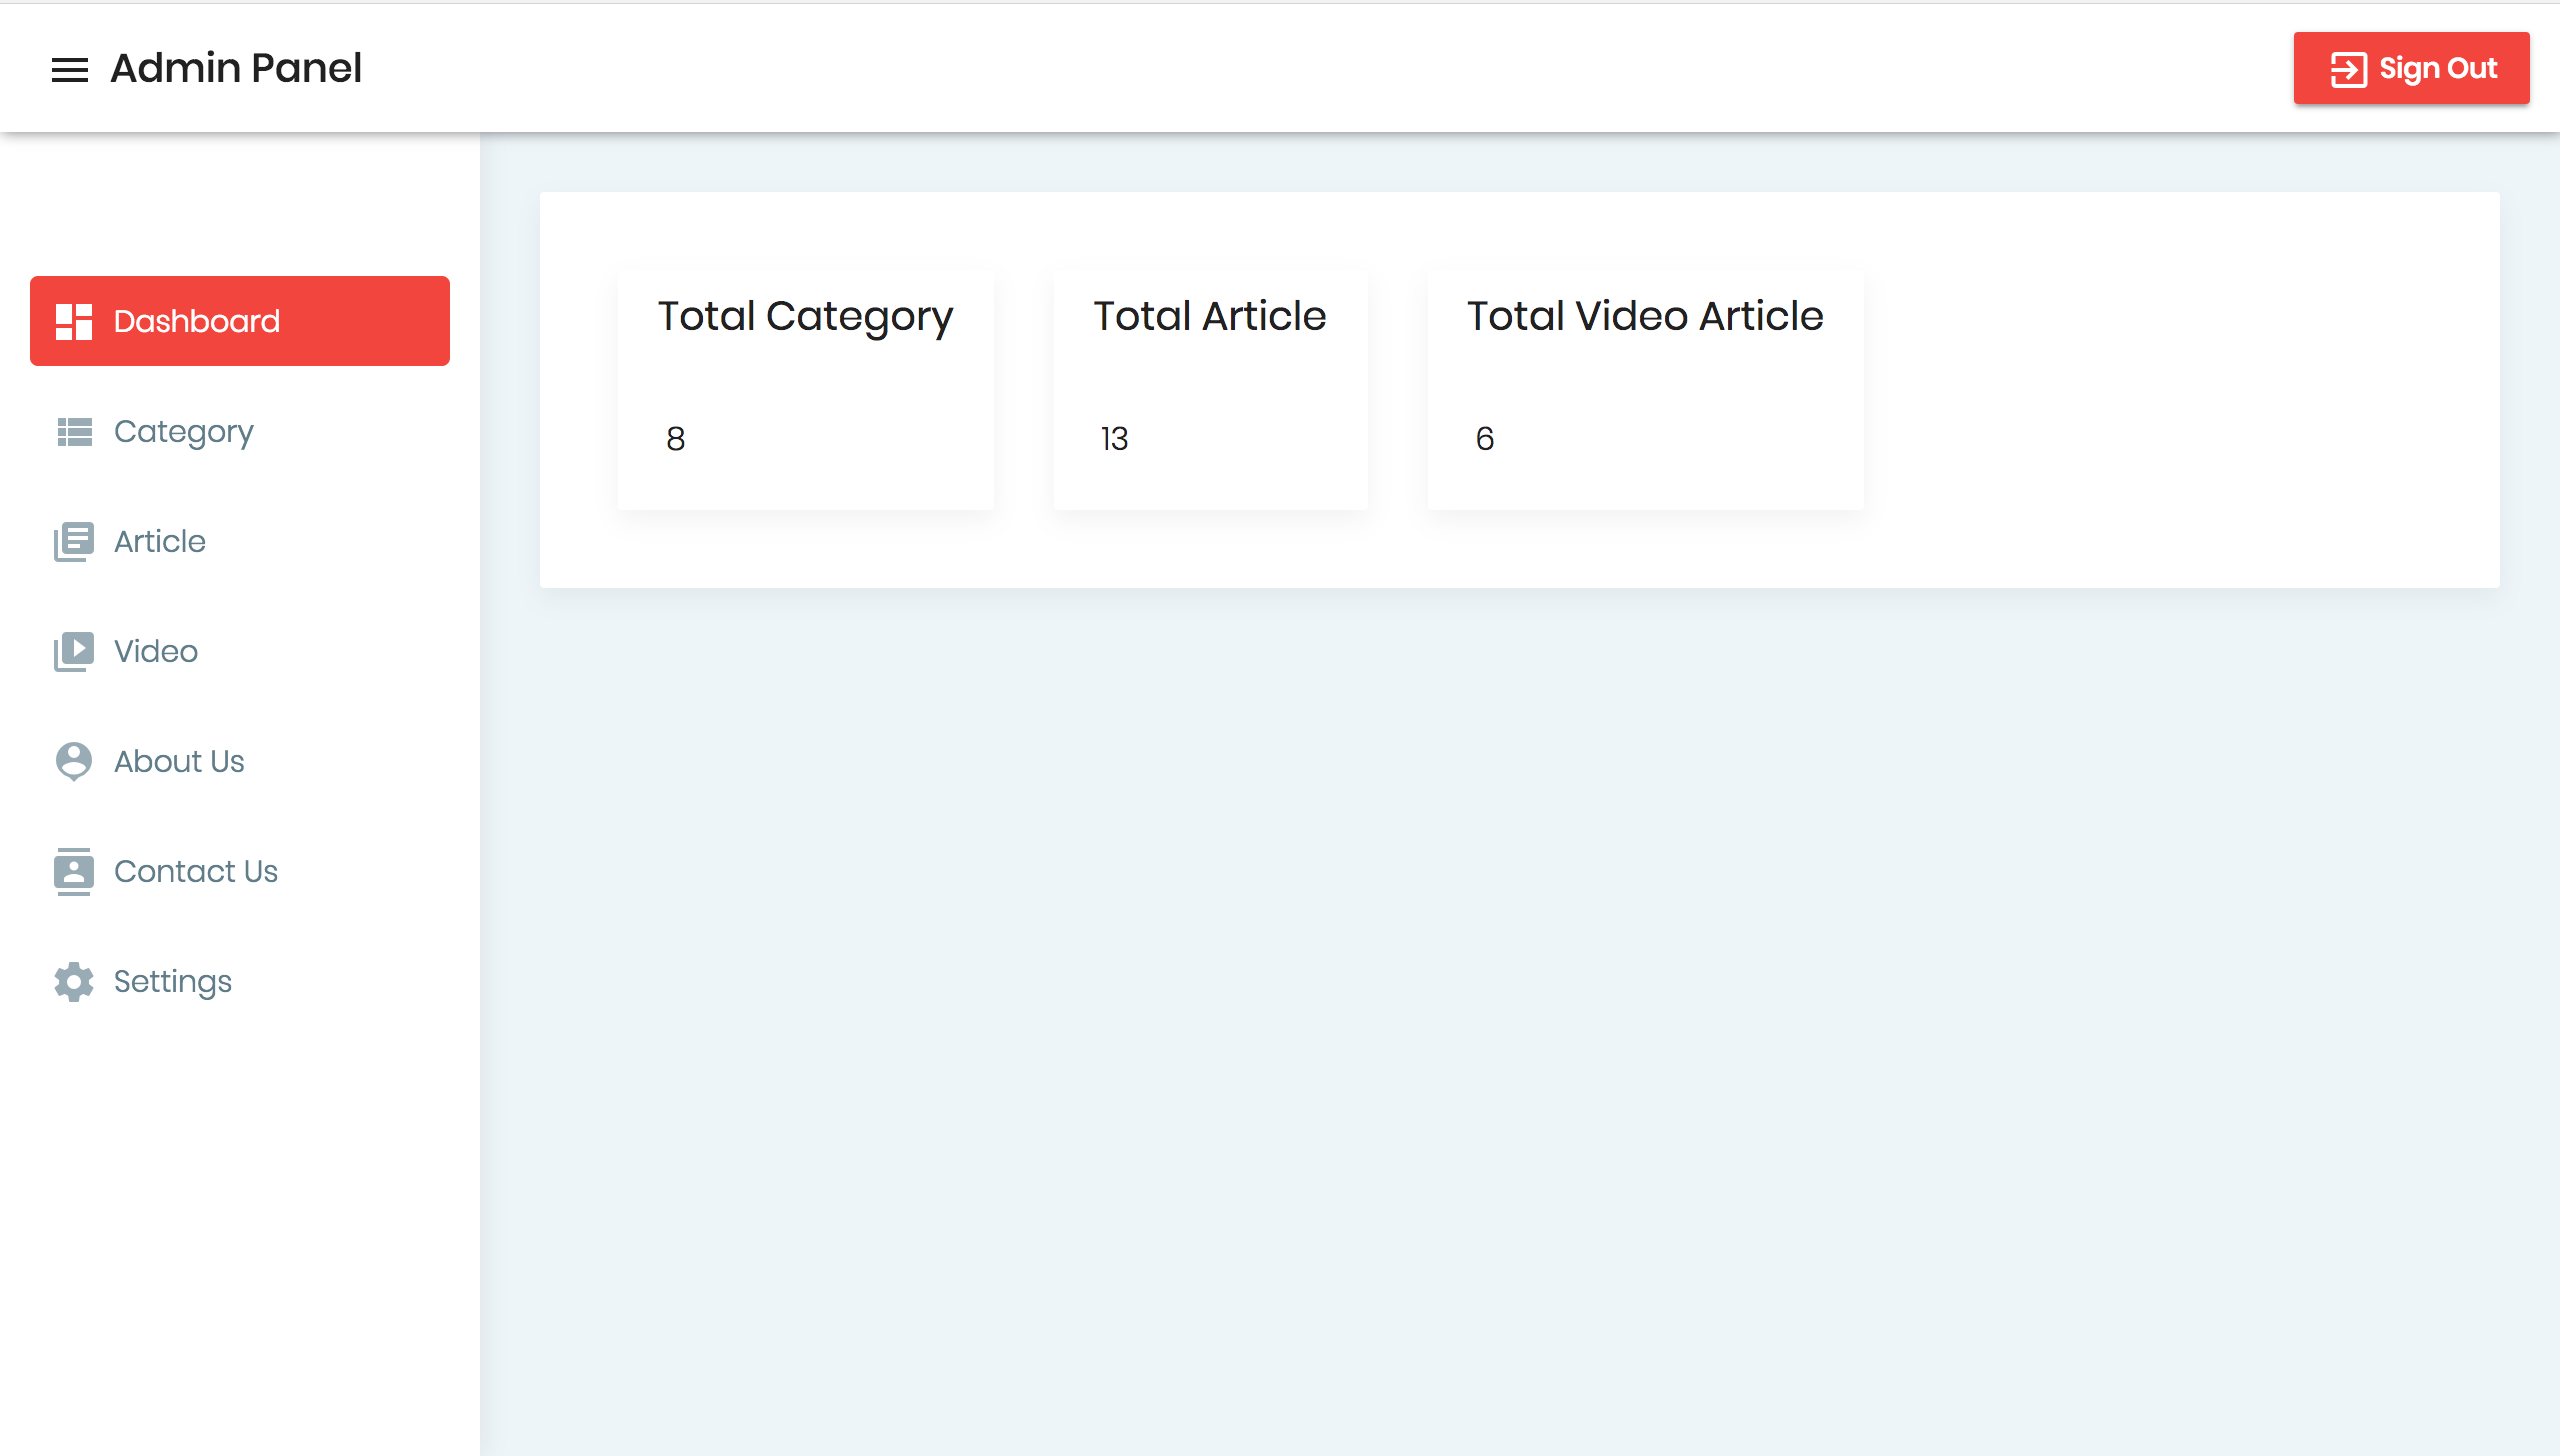The image size is (2560, 1456).
Task: Click the Video play icon
Action: coord(74,651)
